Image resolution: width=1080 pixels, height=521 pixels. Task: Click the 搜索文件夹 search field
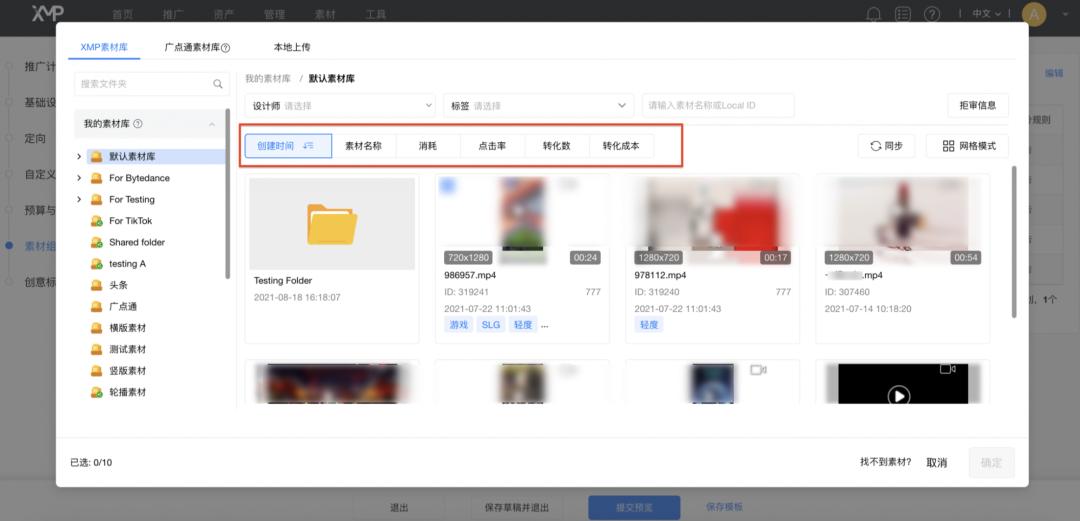[x=152, y=84]
